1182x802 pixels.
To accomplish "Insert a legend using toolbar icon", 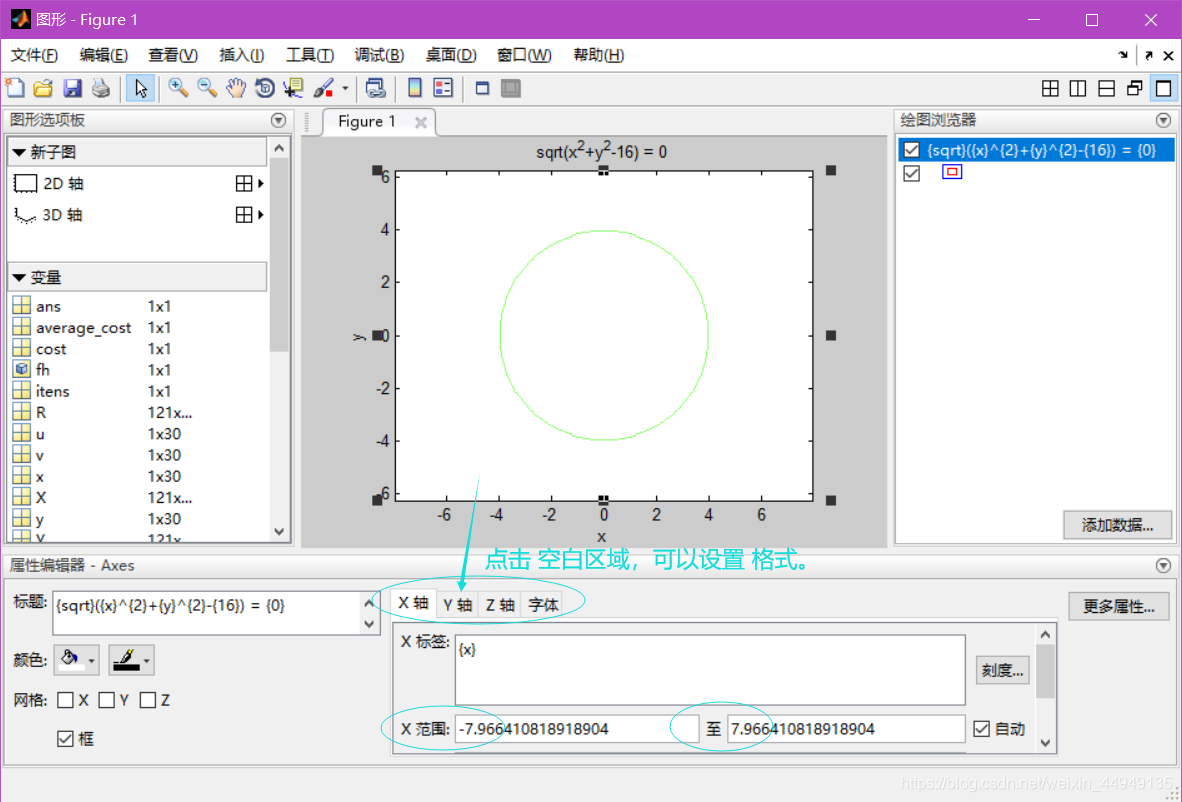I will click(443, 89).
